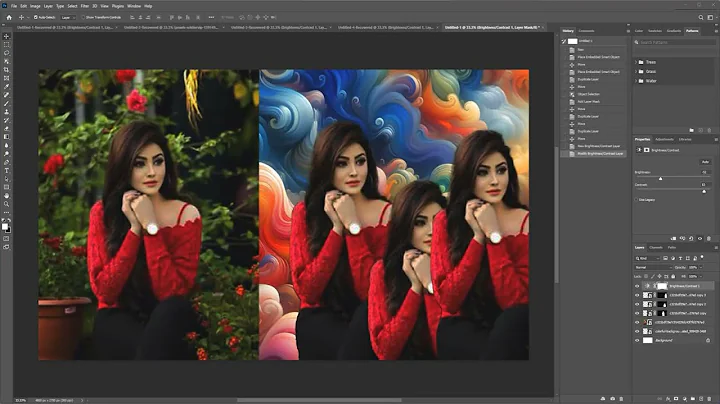Hide the Brightness/Contrast 1 layer

tap(637, 286)
